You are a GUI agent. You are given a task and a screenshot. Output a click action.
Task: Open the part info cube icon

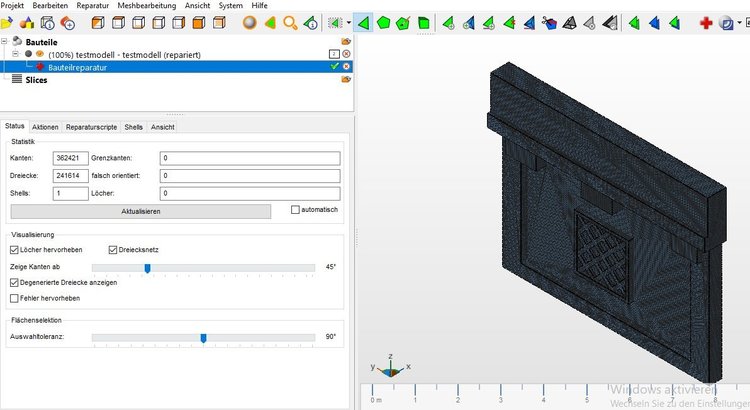(x=47, y=22)
